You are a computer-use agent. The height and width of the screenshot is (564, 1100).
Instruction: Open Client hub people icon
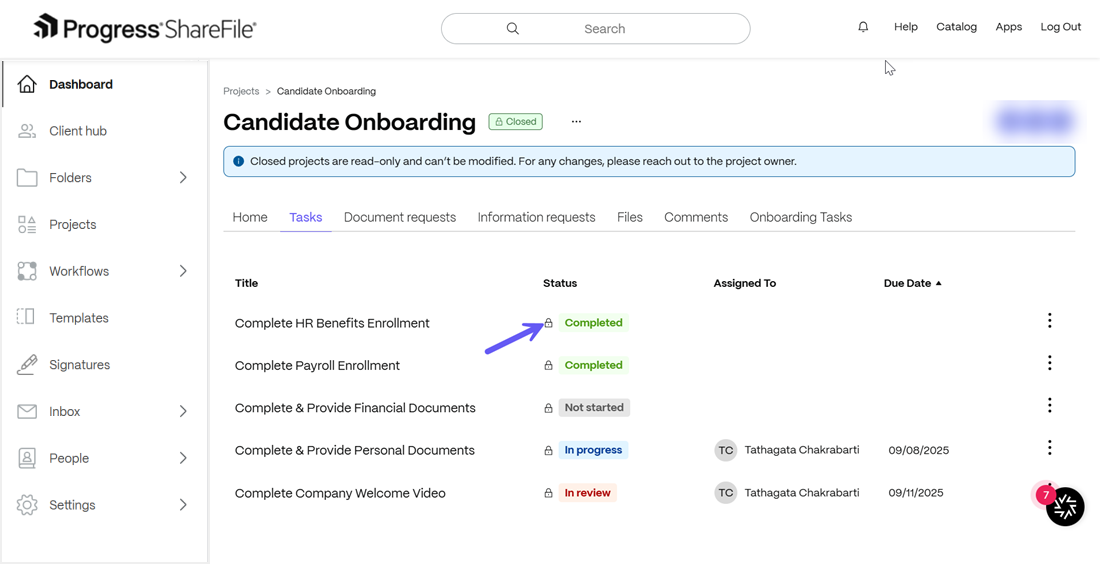pyautogui.click(x=27, y=131)
